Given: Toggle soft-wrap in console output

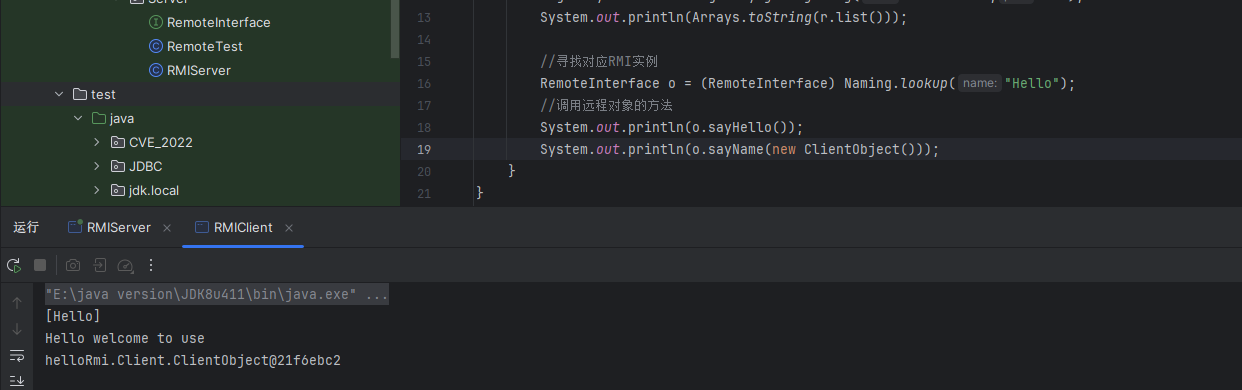Looking at the screenshot, I should (17, 355).
